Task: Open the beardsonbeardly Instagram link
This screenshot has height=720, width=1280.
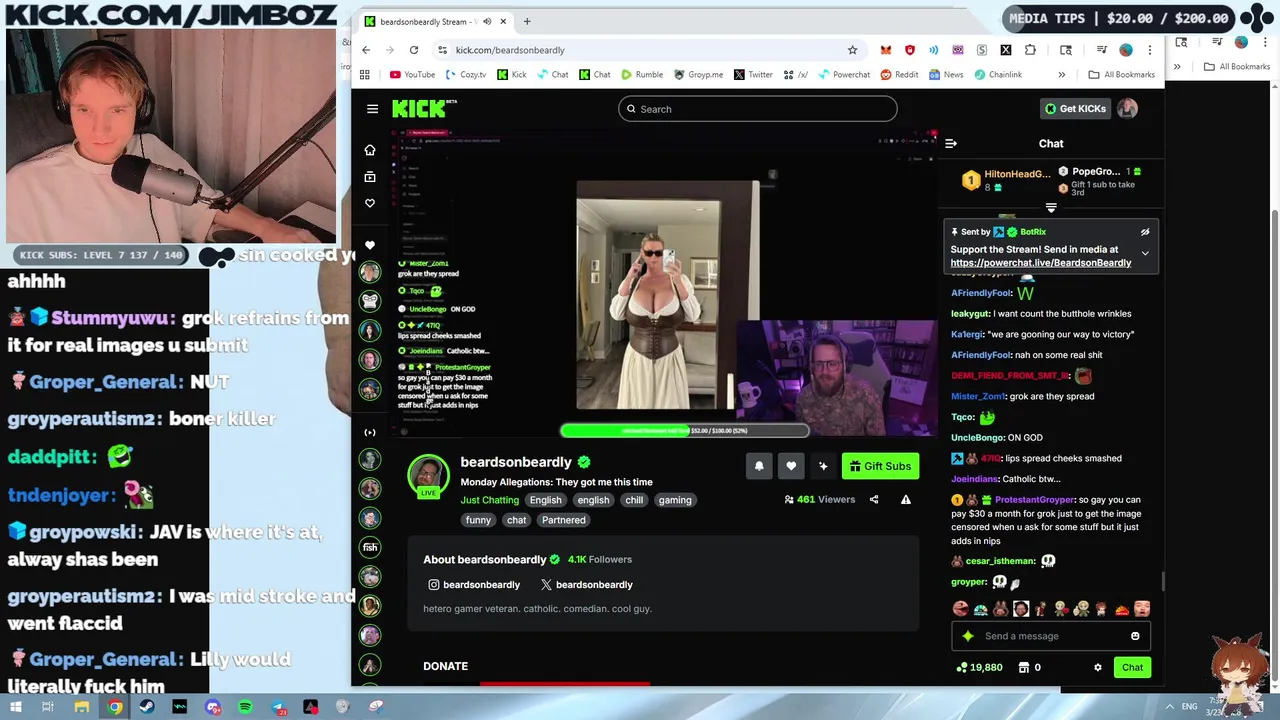Action: [474, 585]
